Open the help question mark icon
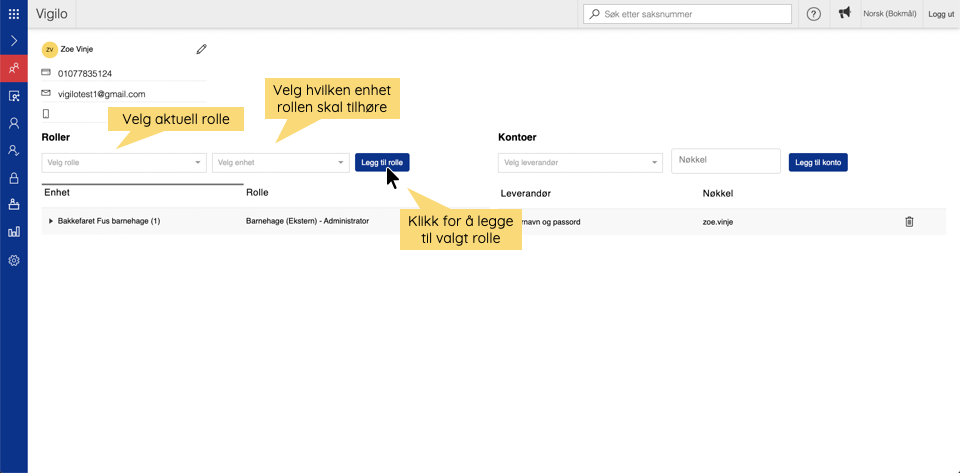 pos(814,14)
